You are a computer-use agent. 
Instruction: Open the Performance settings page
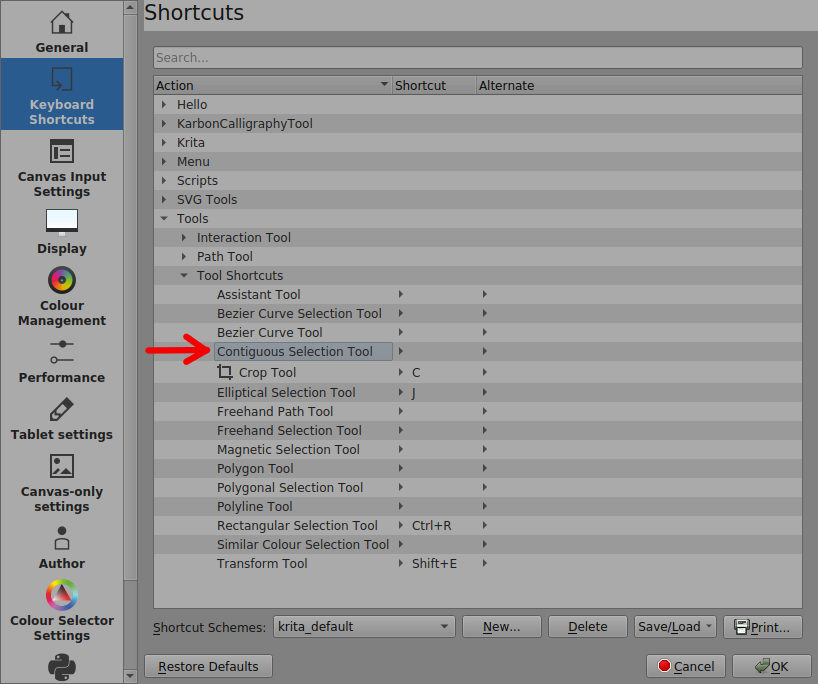coord(62,362)
